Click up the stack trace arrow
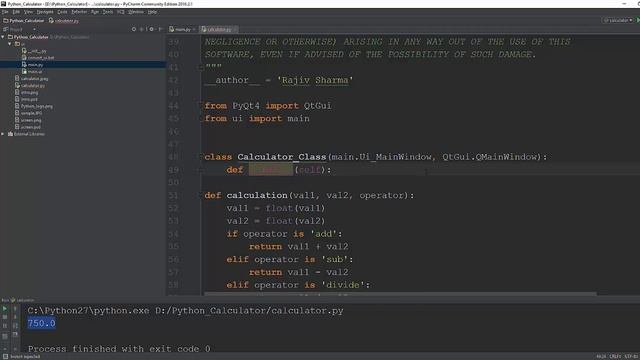This screenshot has width=640, height=360. click(x=15, y=309)
